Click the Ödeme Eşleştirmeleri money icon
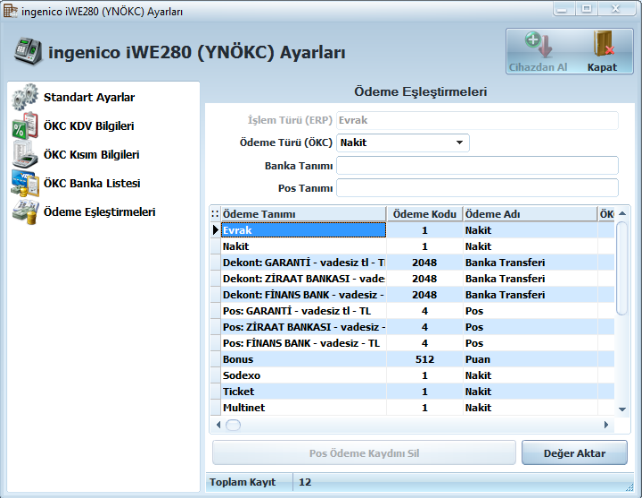Image resolution: width=642 pixels, height=498 pixels. click(25, 212)
